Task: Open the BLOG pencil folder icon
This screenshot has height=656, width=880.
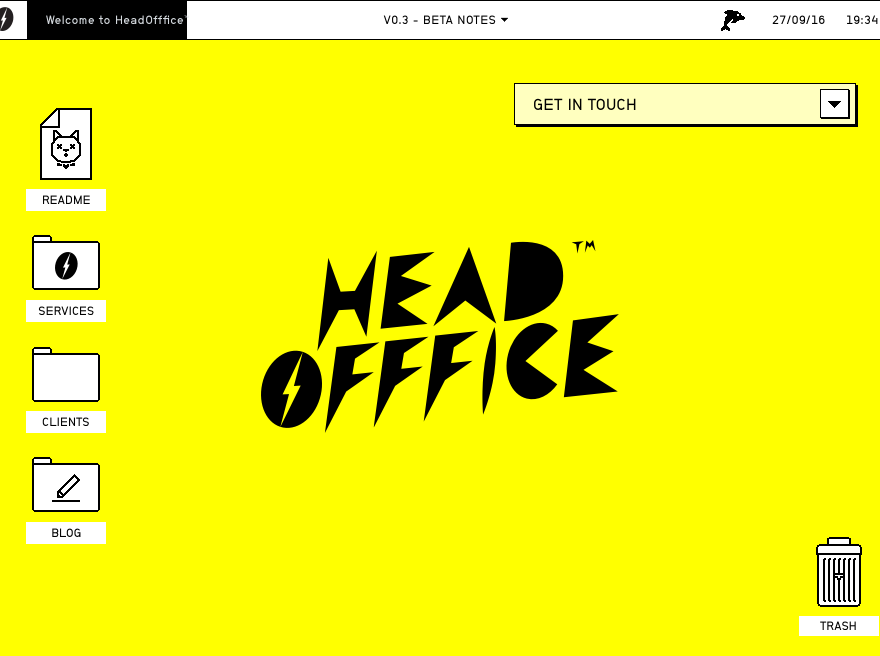Action: (66, 485)
